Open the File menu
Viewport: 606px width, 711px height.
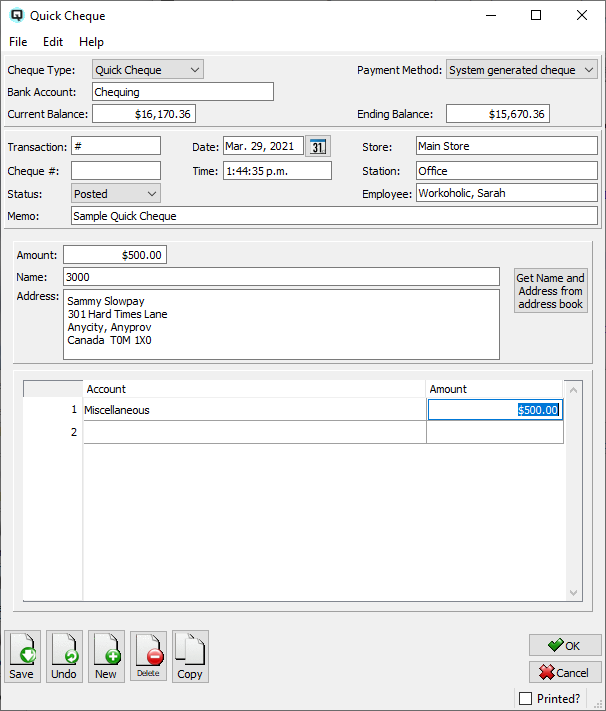(x=18, y=42)
